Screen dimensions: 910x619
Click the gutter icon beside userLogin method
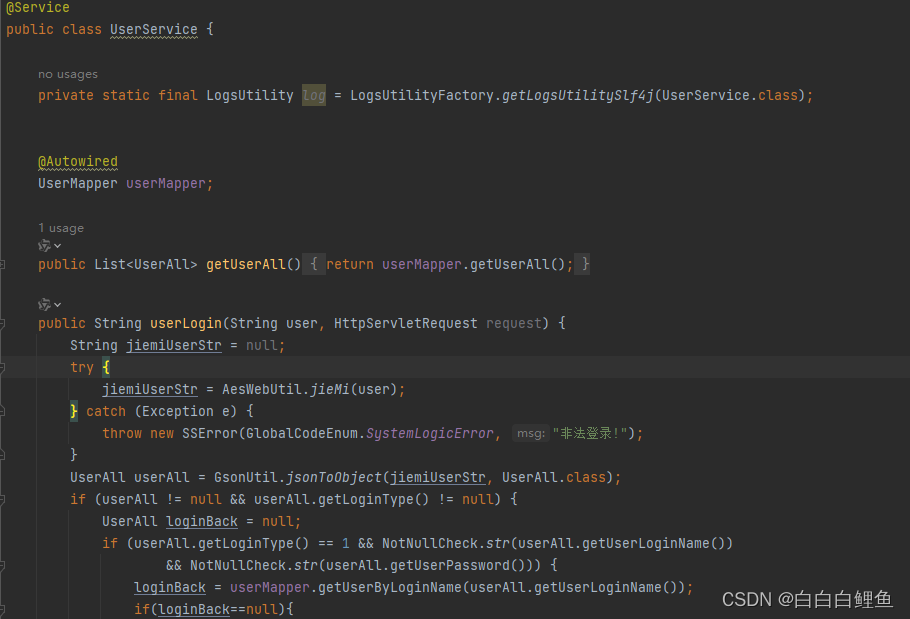click(45, 304)
